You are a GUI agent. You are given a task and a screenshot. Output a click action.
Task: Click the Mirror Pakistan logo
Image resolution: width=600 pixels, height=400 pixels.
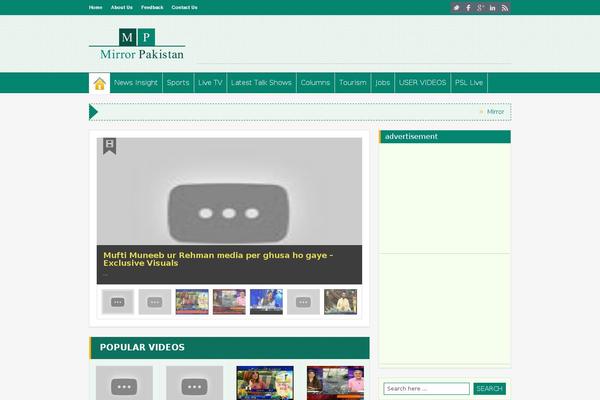[x=137, y=44]
